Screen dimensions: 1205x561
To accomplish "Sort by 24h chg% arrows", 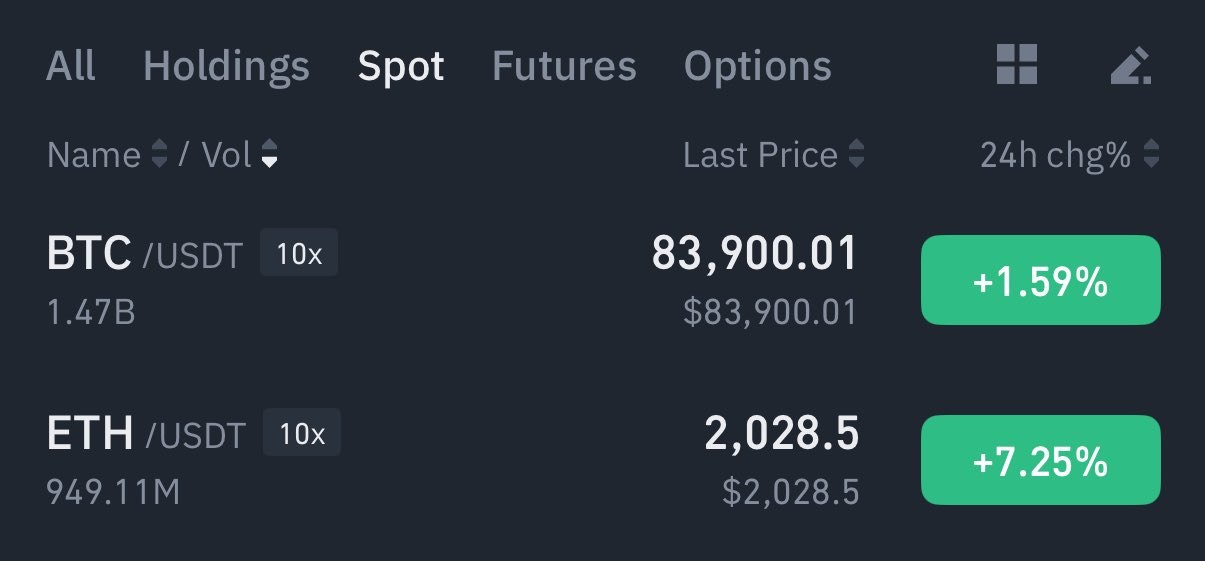I will [1151, 155].
